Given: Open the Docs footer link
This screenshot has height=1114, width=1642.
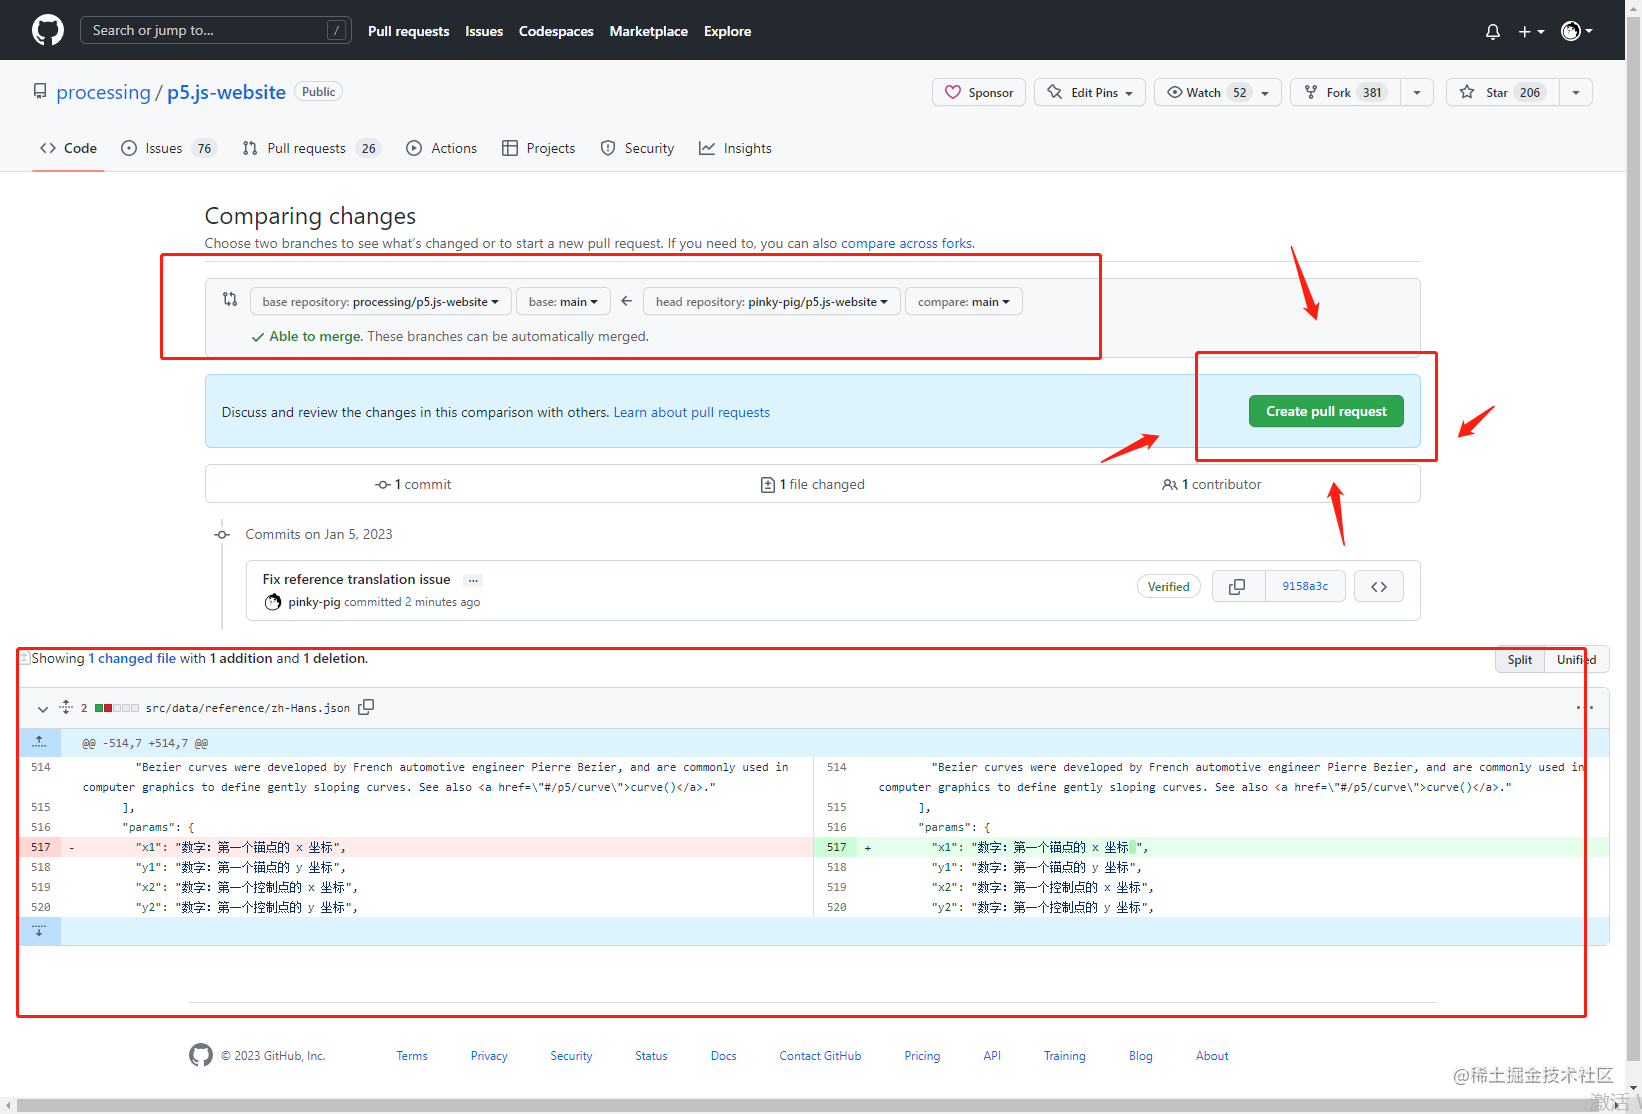Looking at the screenshot, I should point(723,1055).
